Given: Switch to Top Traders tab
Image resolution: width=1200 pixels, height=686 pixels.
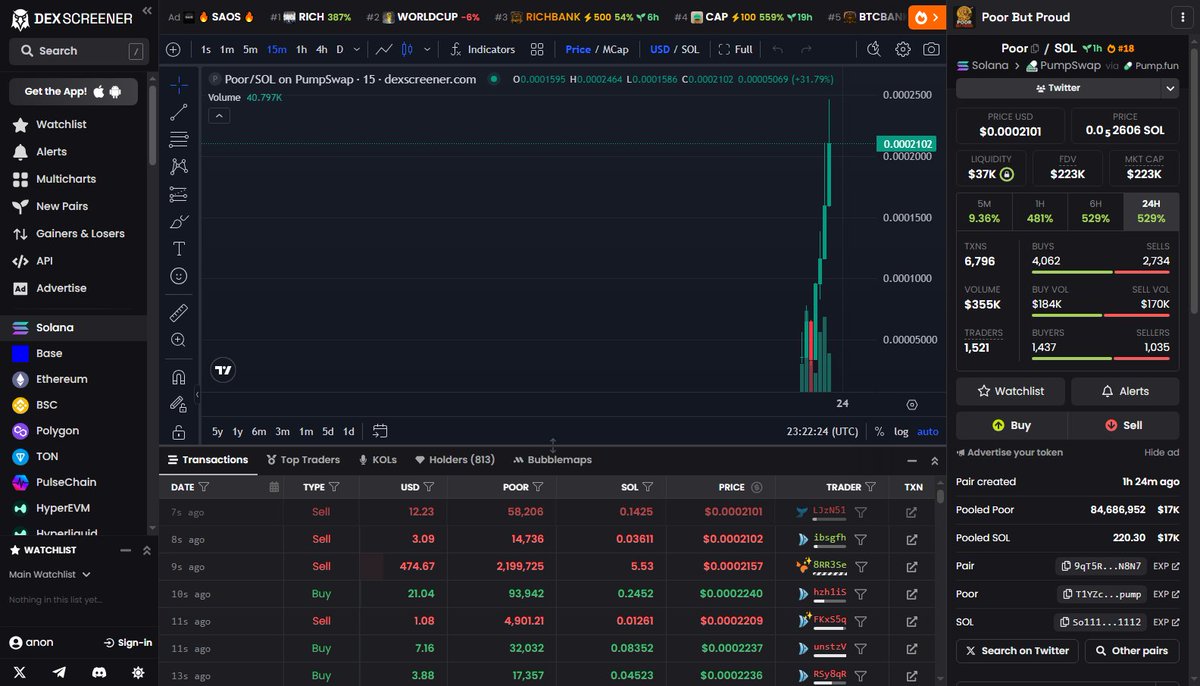Looking at the screenshot, I should [302, 460].
